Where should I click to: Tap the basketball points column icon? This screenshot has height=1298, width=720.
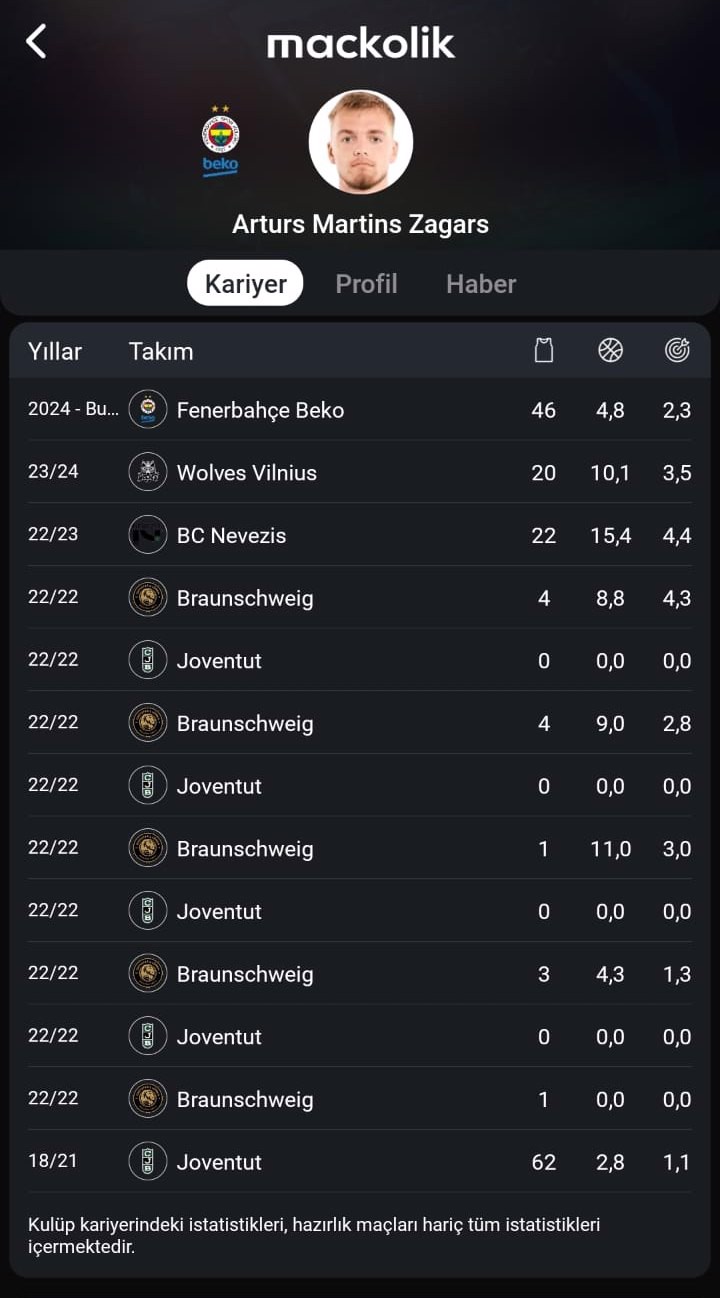click(x=610, y=350)
